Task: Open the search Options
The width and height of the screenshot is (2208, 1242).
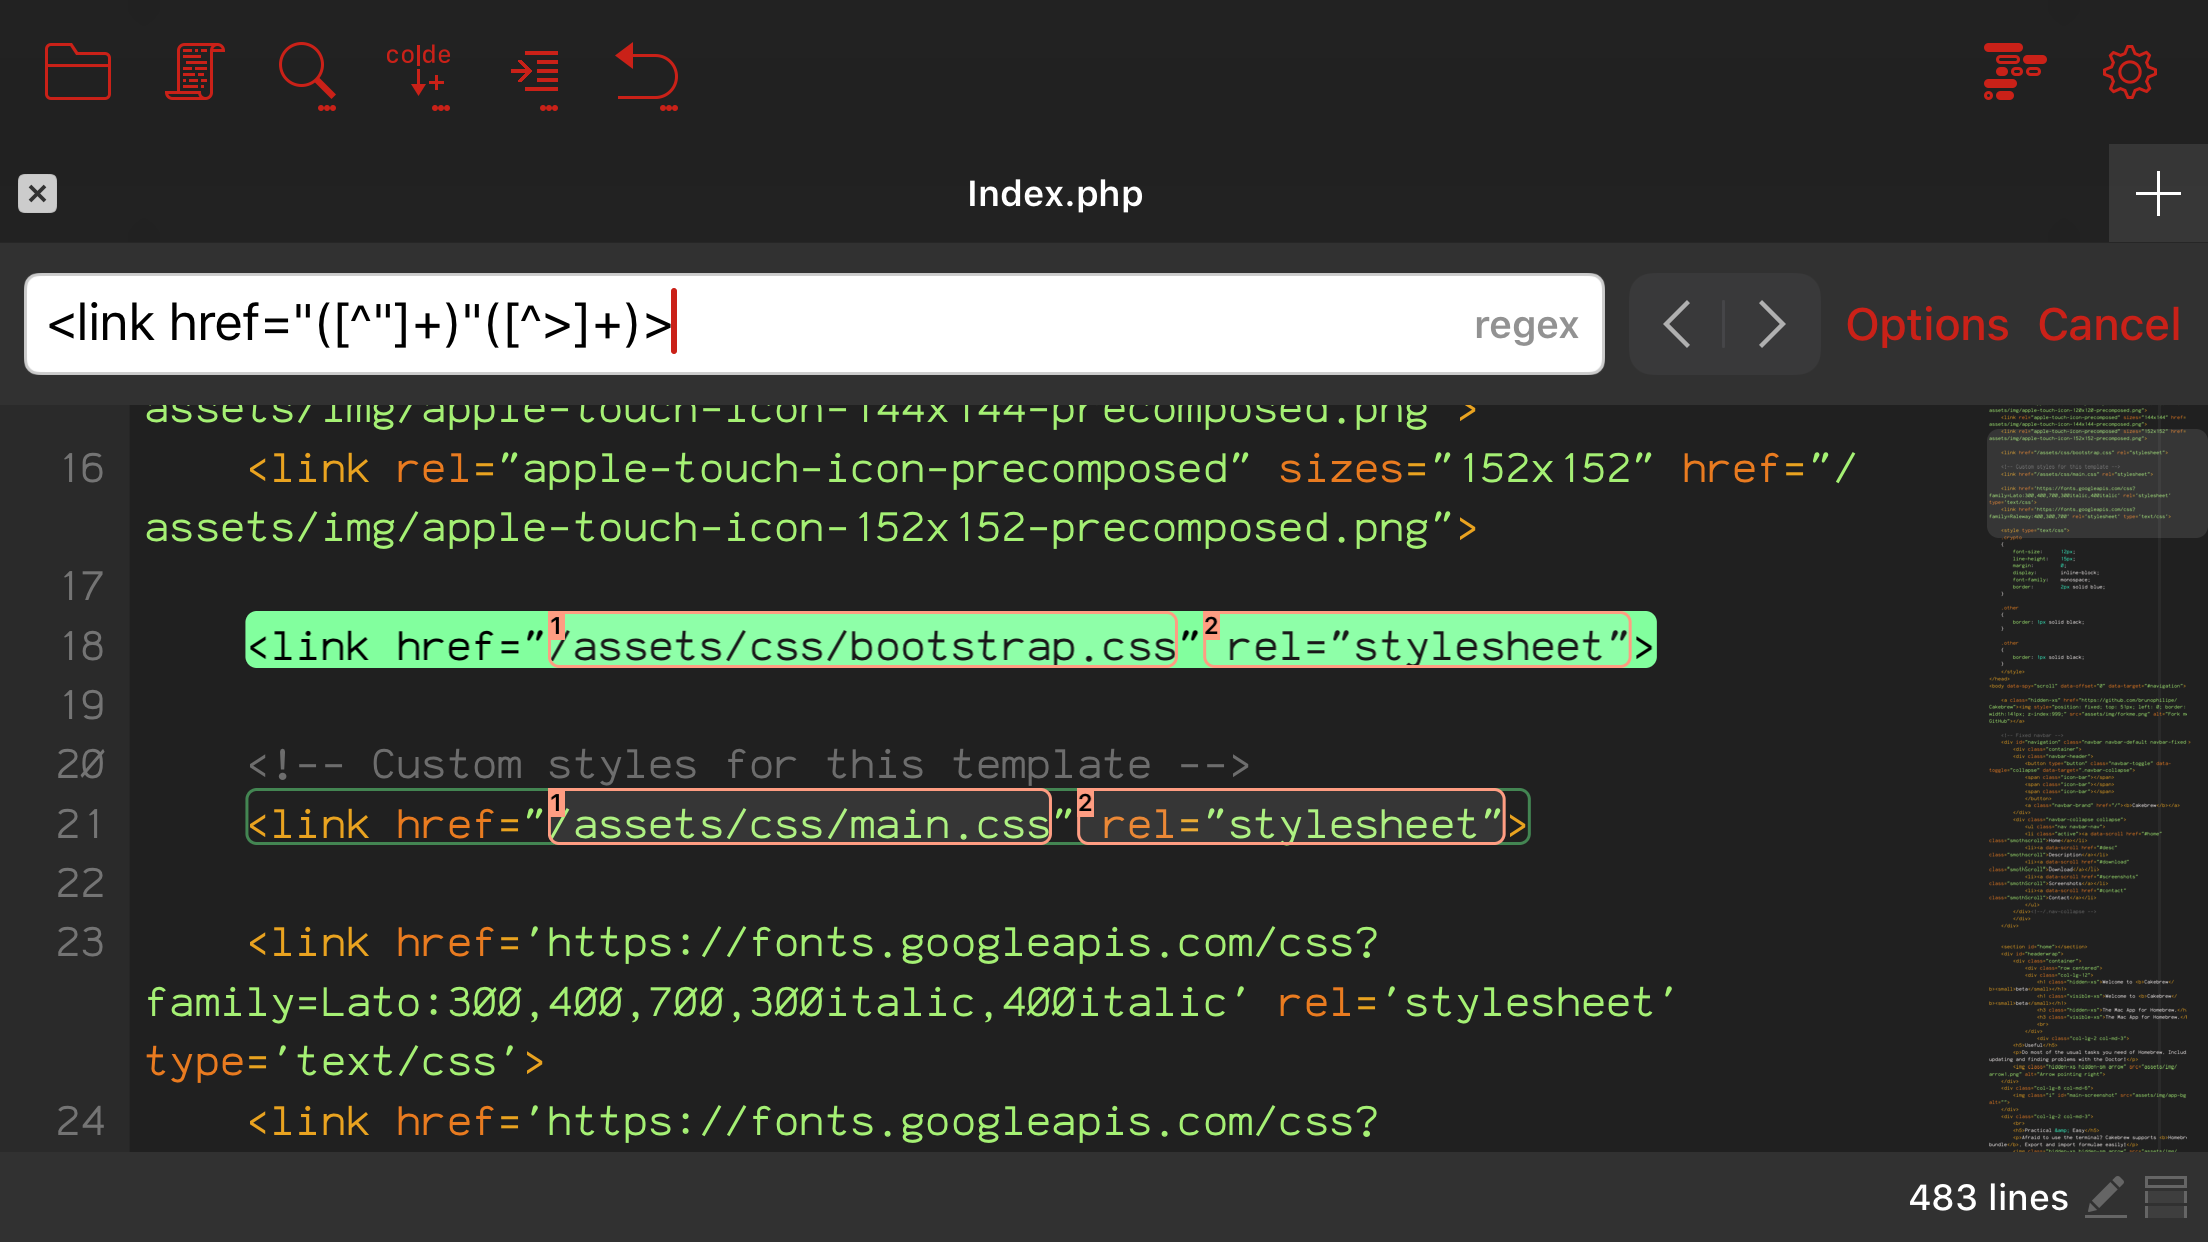Action: pyautogui.click(x=1925, y=323)
